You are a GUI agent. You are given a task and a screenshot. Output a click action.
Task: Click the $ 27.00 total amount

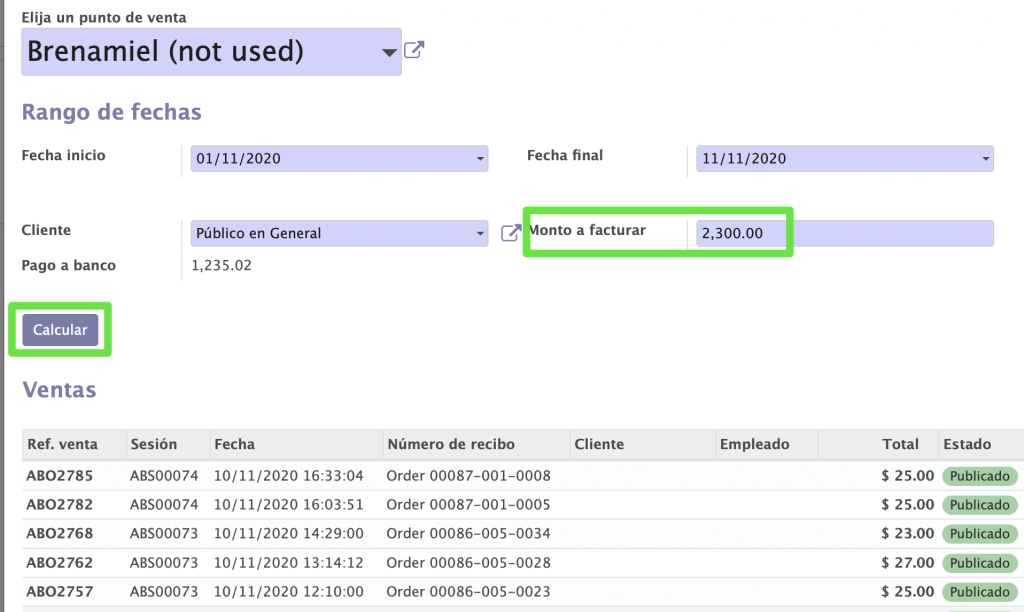click(x=907, y=562)
